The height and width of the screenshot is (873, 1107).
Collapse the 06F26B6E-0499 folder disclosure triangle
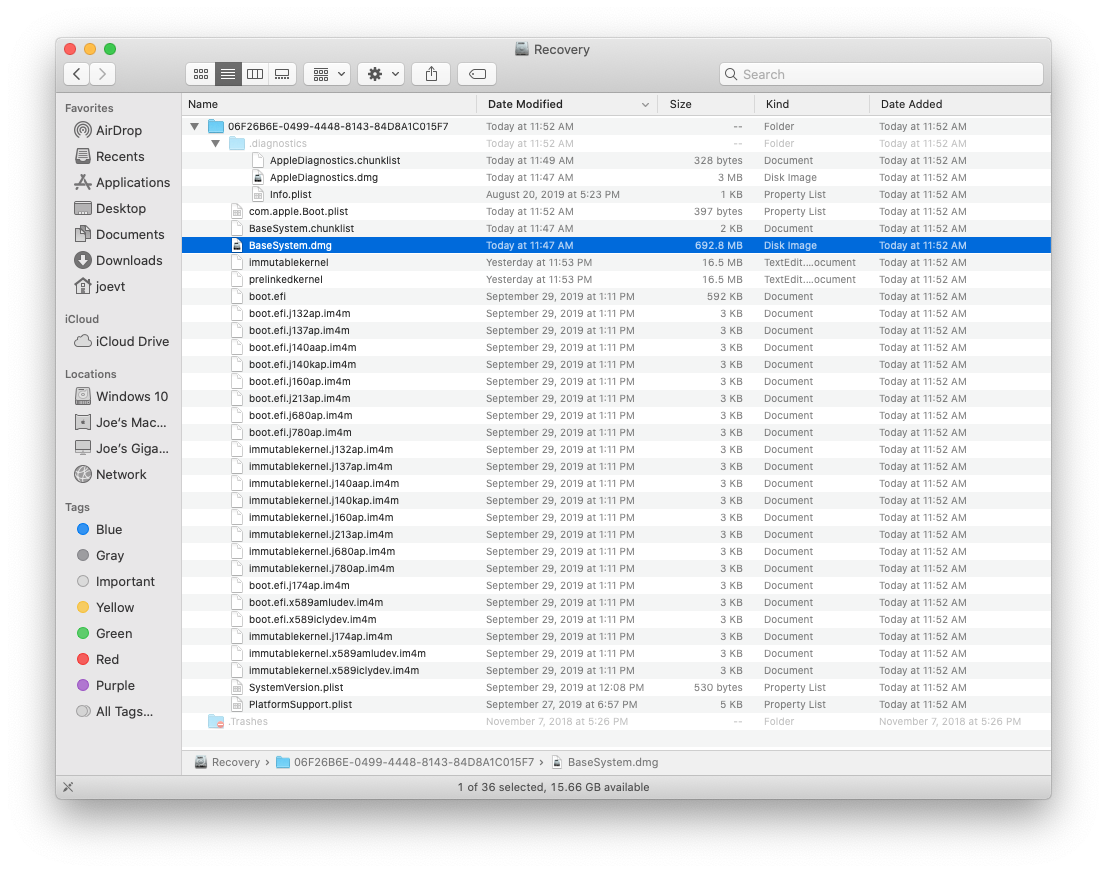[194, 127]
